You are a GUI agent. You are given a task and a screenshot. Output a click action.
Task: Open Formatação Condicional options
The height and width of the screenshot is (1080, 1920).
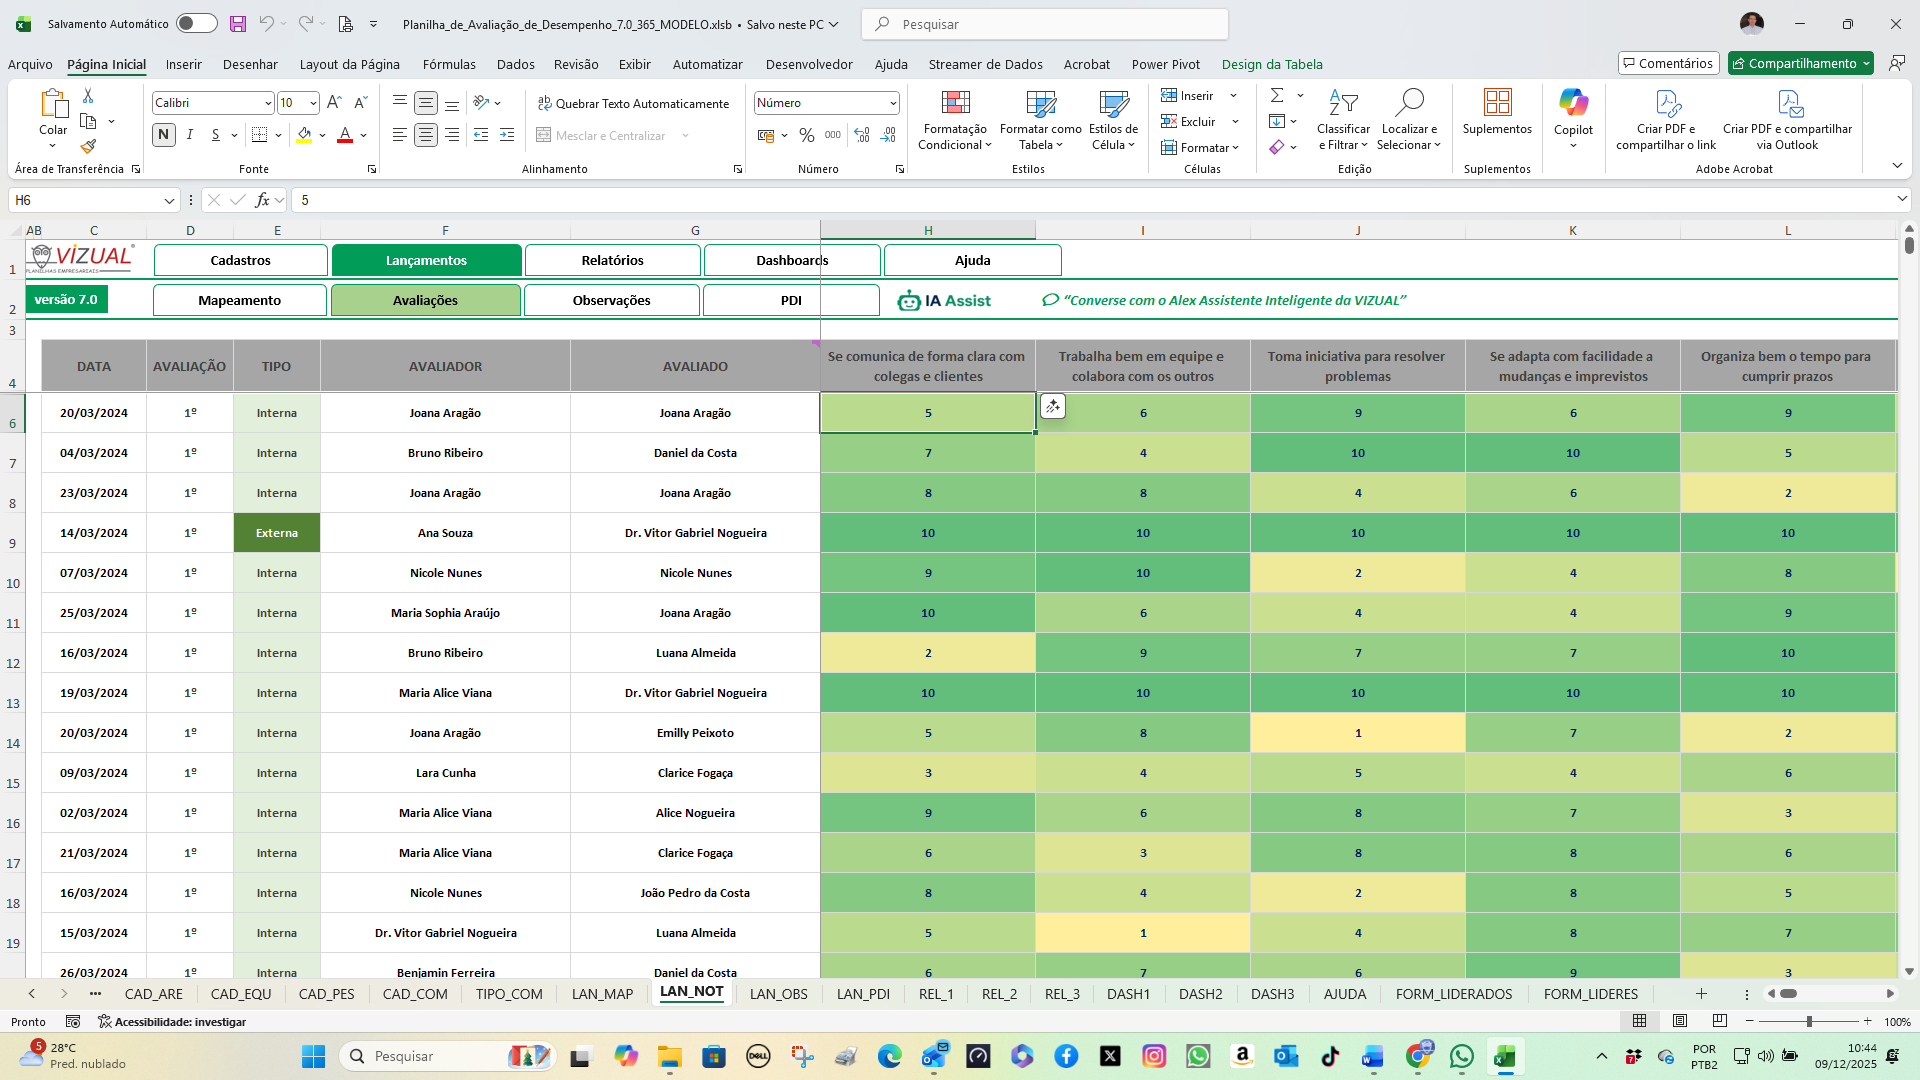tap(954, 120)
